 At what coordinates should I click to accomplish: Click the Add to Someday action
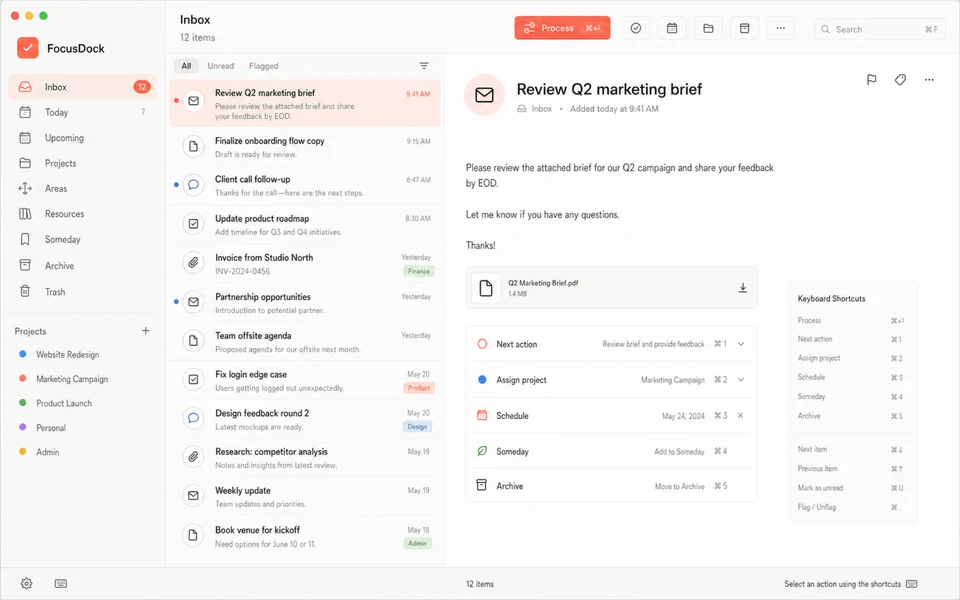679,451
